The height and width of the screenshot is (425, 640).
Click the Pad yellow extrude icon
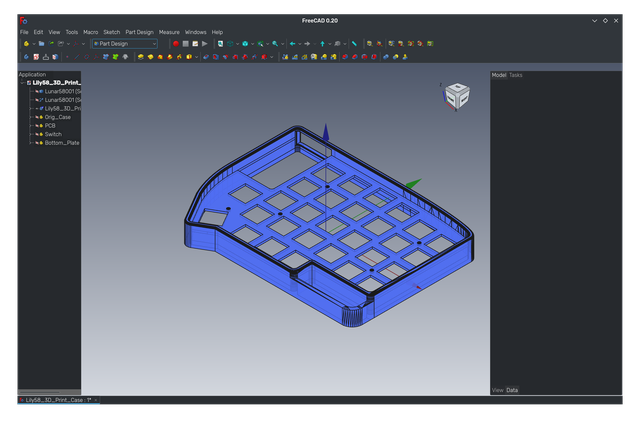(140, 57)
